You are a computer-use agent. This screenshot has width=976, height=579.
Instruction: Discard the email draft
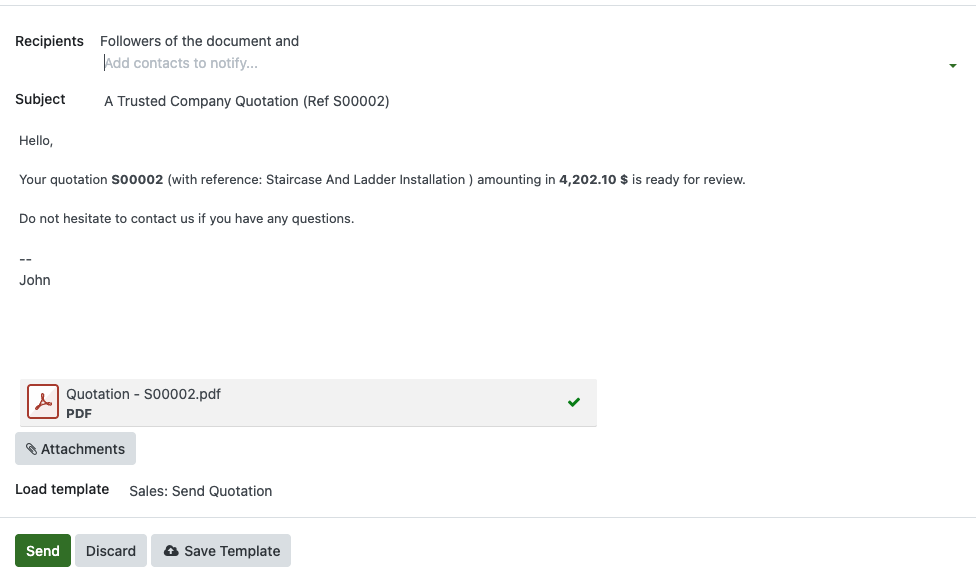tap(111, 551)
